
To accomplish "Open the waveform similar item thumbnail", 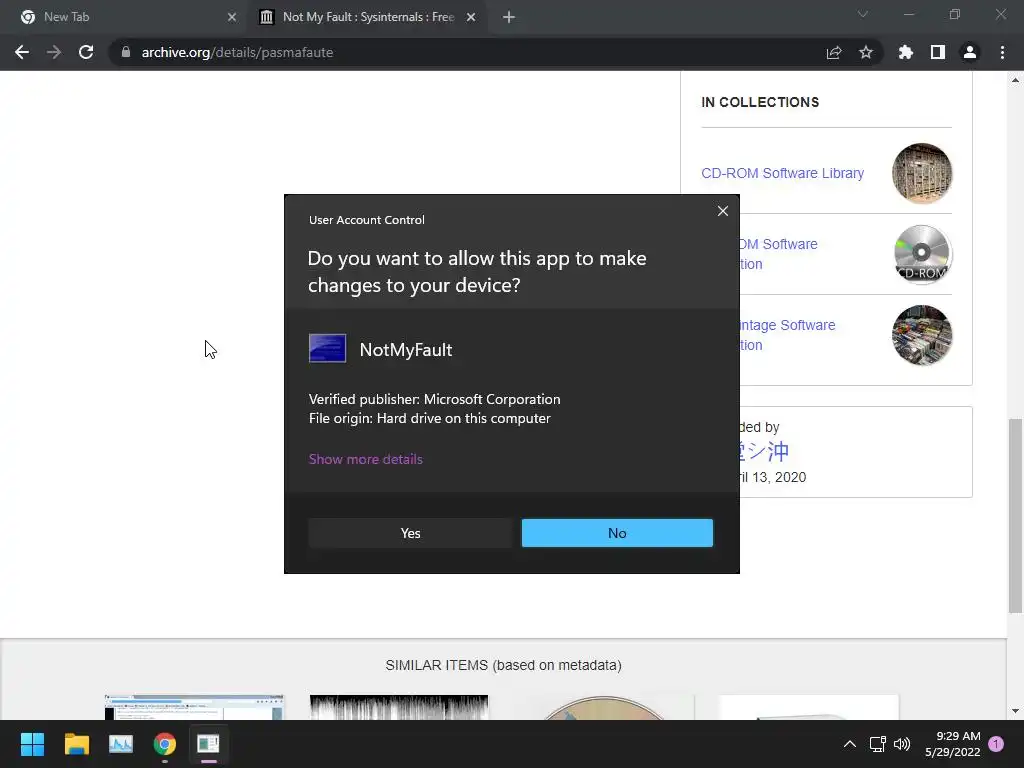I will click(399, 707).
